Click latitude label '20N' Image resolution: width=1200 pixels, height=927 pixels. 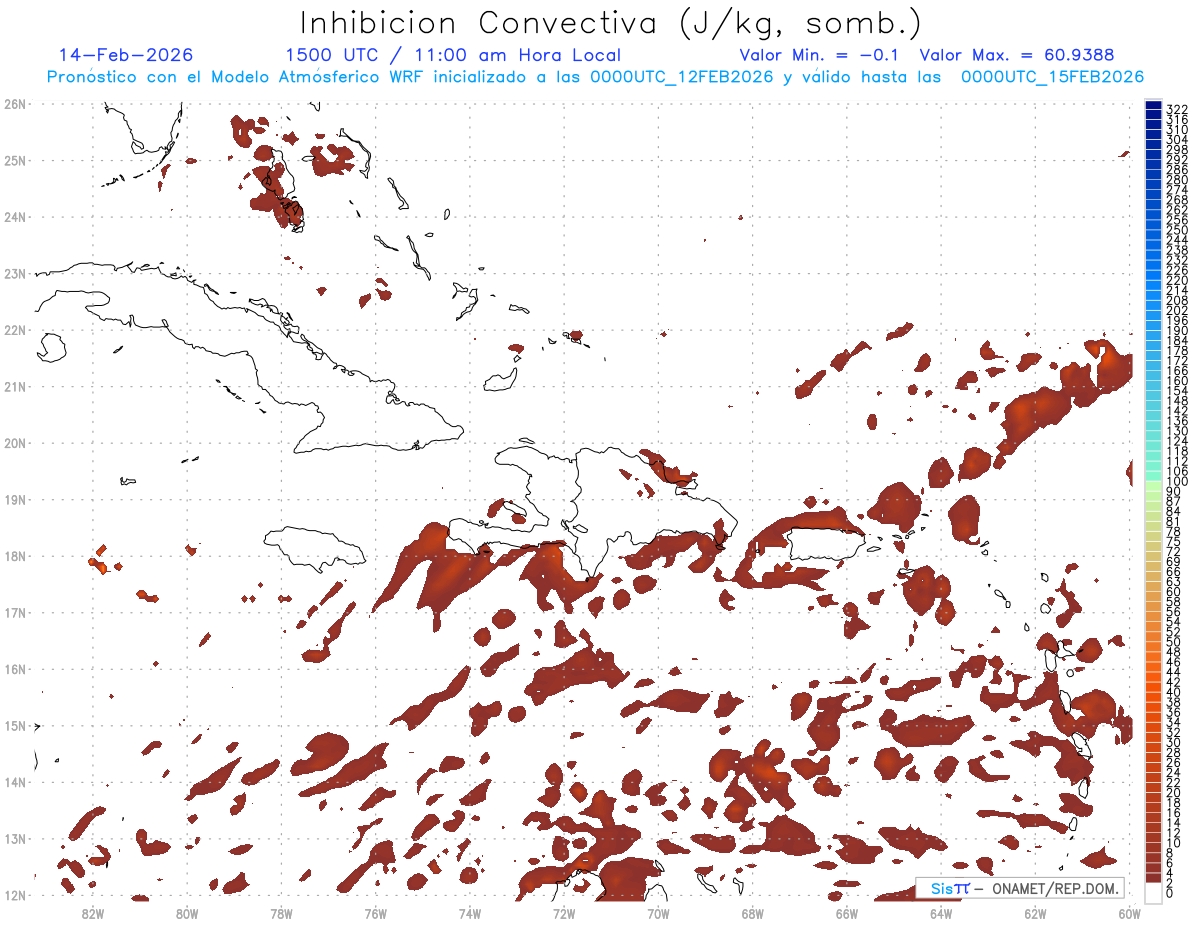(x=15, y=443)
